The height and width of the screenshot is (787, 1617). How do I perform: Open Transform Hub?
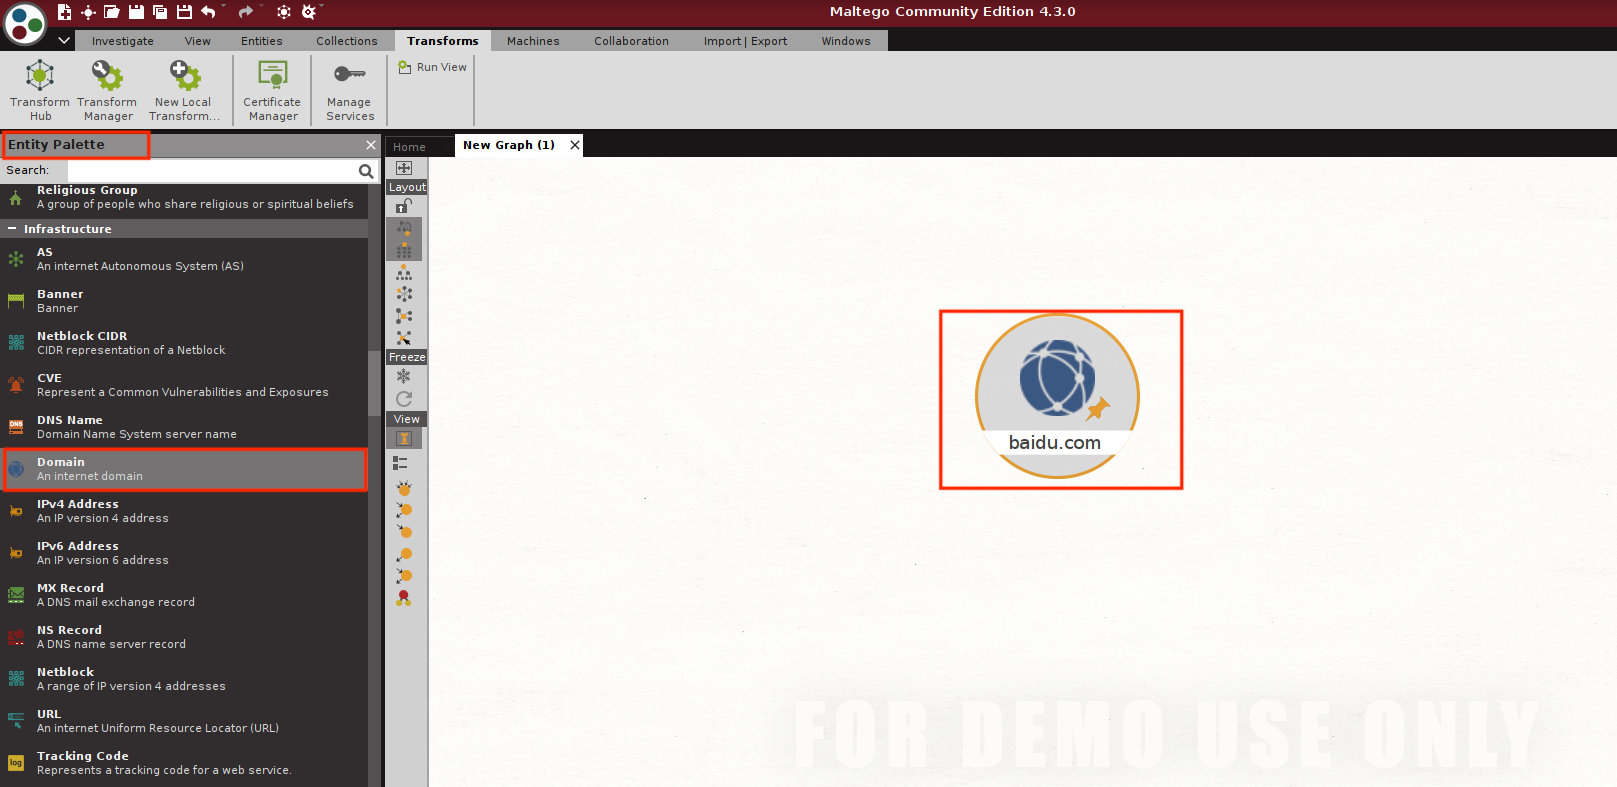click(40, 89)
